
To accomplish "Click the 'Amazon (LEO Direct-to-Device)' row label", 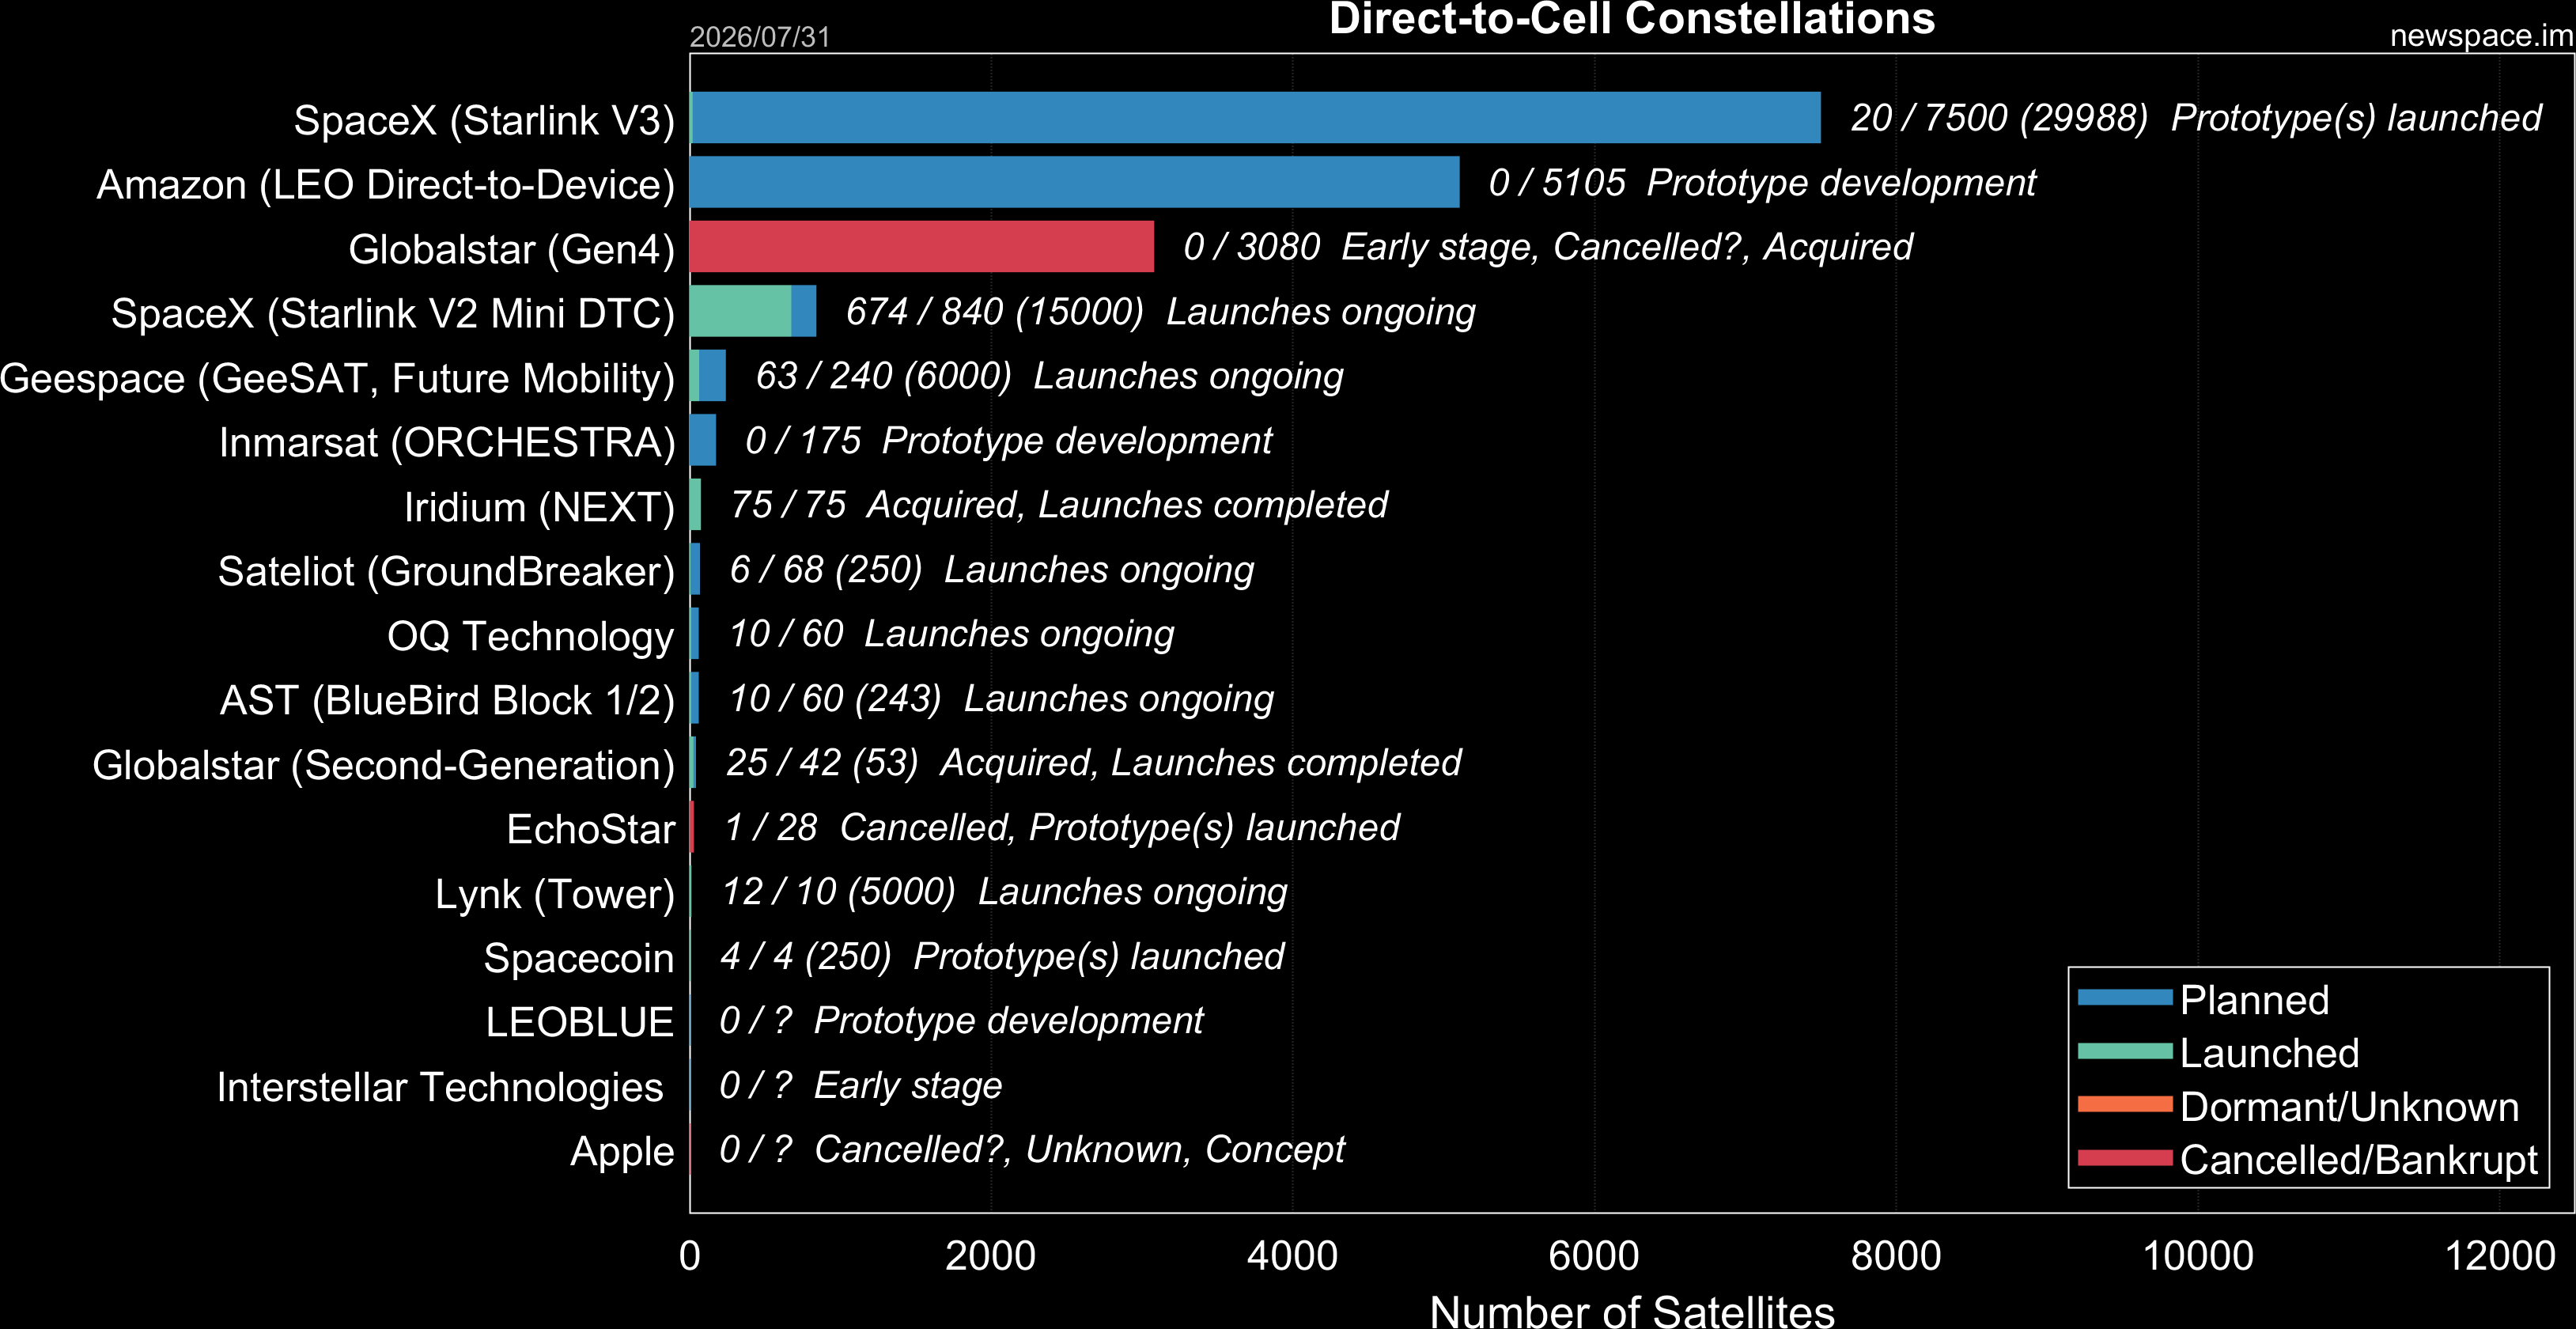I will click(386, 185).
